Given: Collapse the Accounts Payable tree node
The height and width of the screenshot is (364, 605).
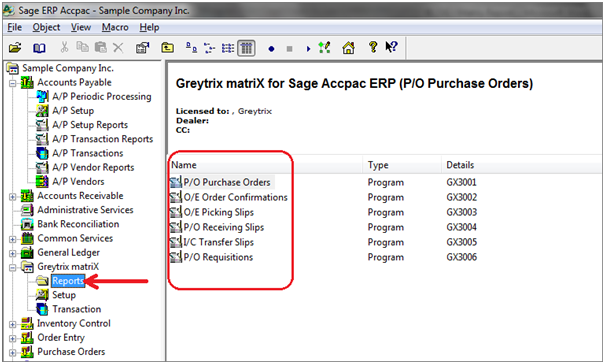Looking at the screenshot, I should pos(13,83).
